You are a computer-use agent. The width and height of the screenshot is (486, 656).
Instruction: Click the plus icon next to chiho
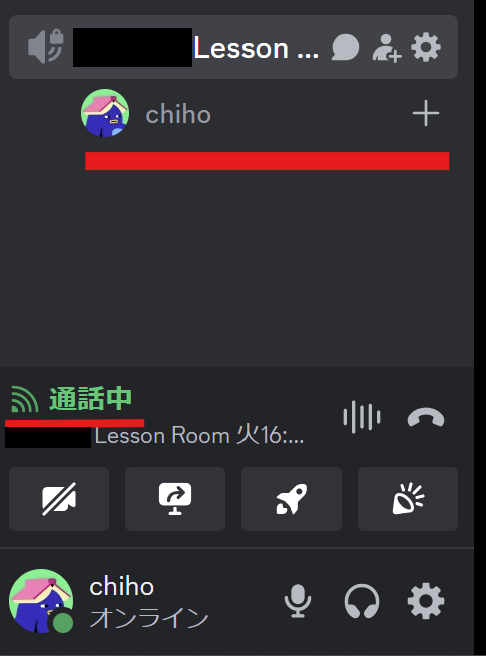pyautogui.click(x=426, y=113)
